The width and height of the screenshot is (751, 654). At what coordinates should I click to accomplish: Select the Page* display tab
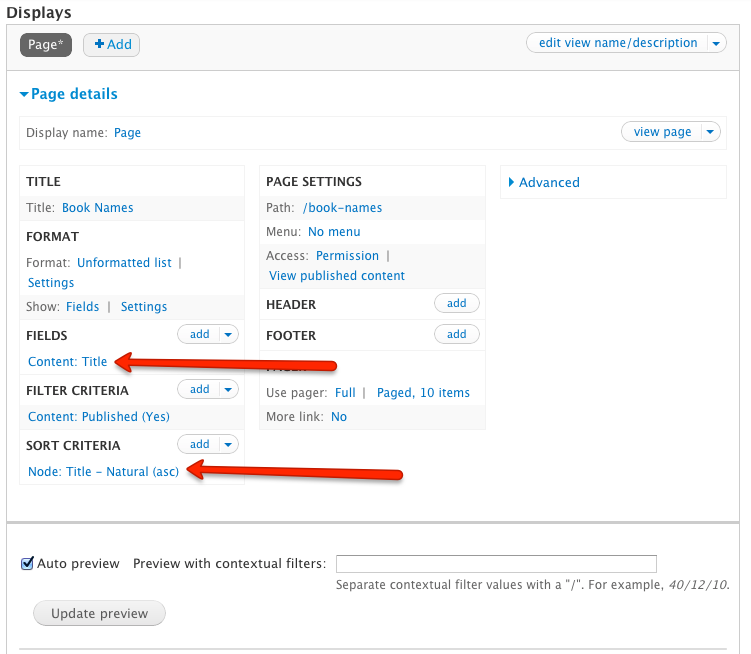point(46,45)
